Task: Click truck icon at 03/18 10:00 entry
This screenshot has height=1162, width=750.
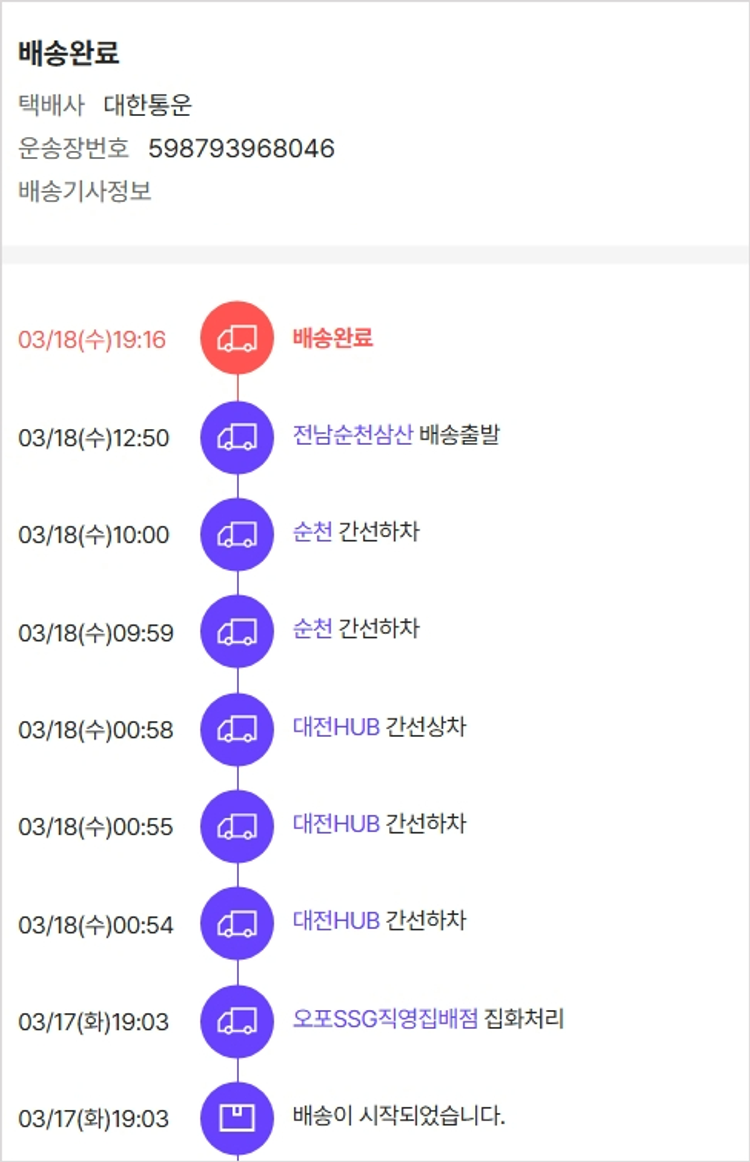Action: (x=237, y=534)
